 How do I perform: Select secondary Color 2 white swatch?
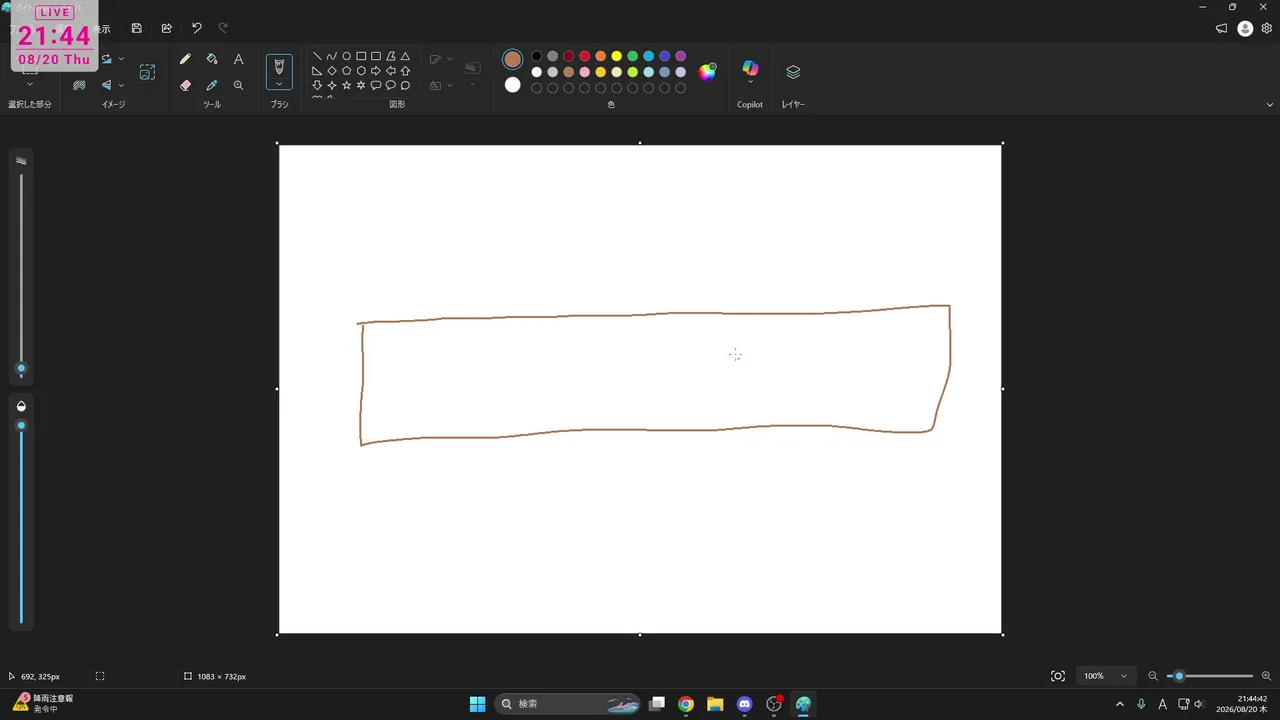513,85
